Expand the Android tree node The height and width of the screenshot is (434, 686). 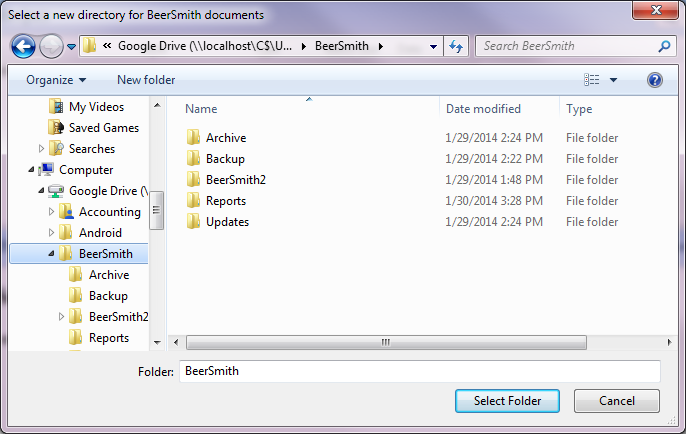pos(51,233)
